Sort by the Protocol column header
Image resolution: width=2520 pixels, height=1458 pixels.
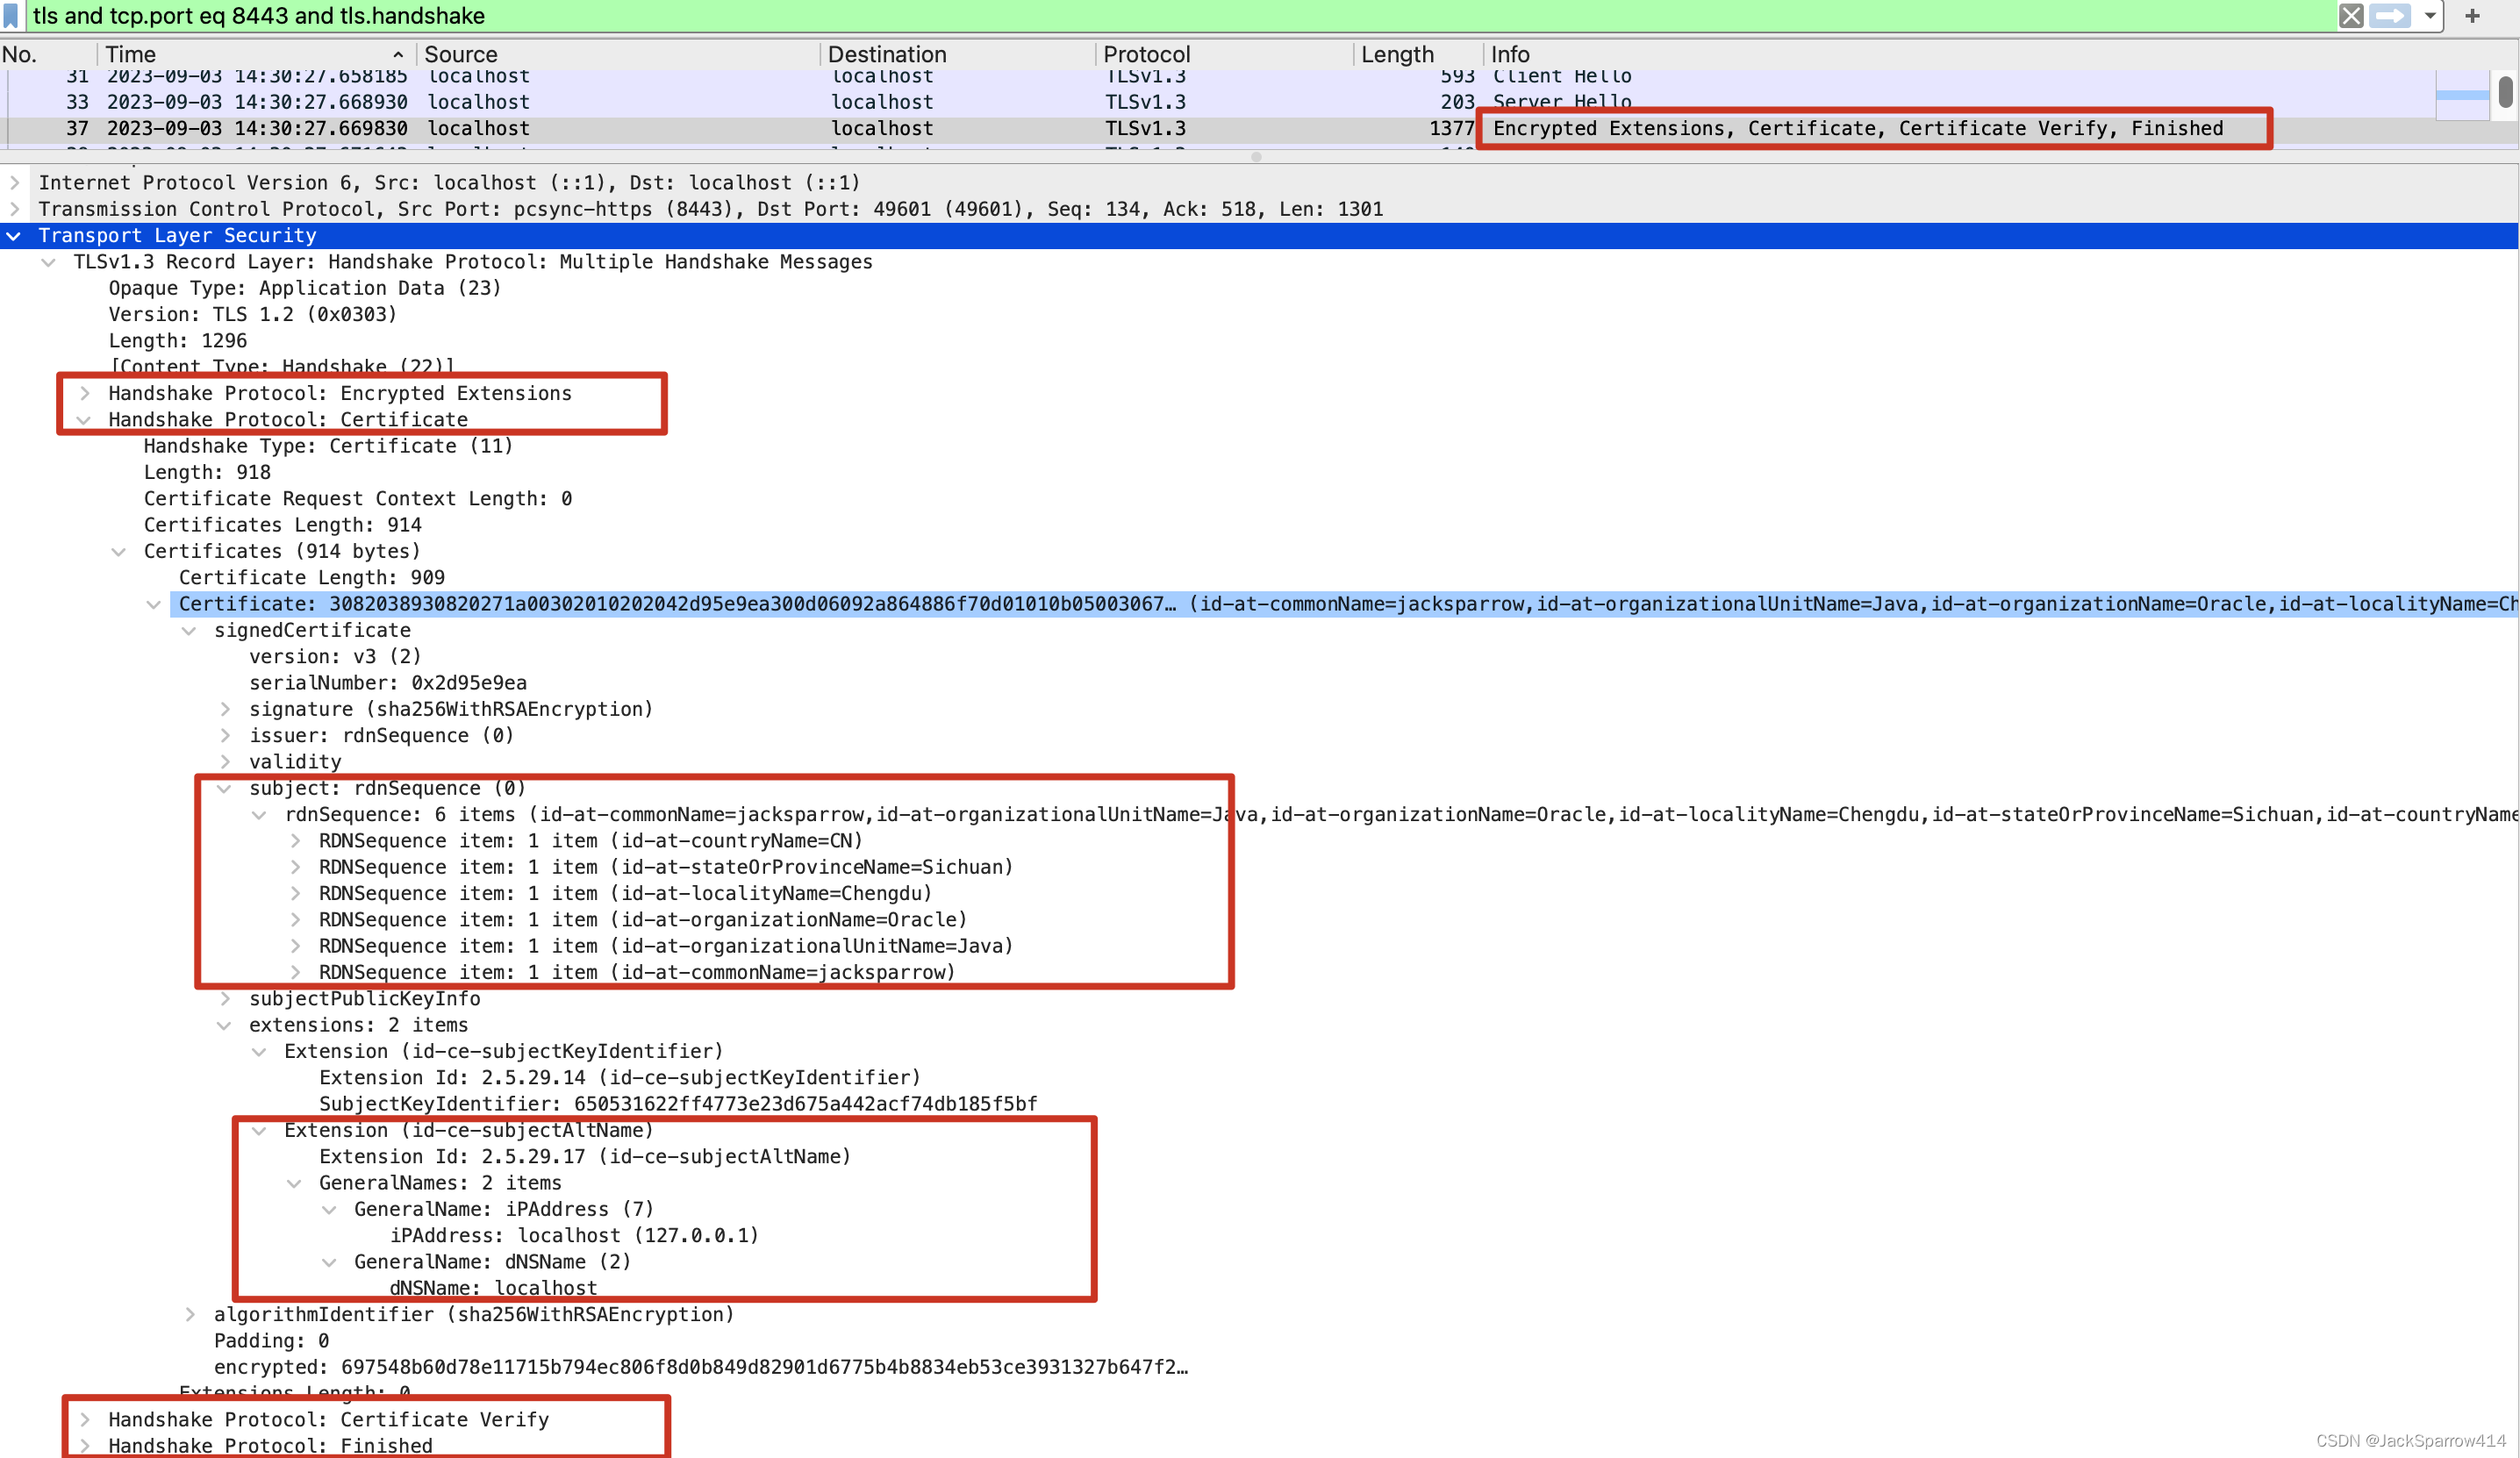click(1224, 54)
